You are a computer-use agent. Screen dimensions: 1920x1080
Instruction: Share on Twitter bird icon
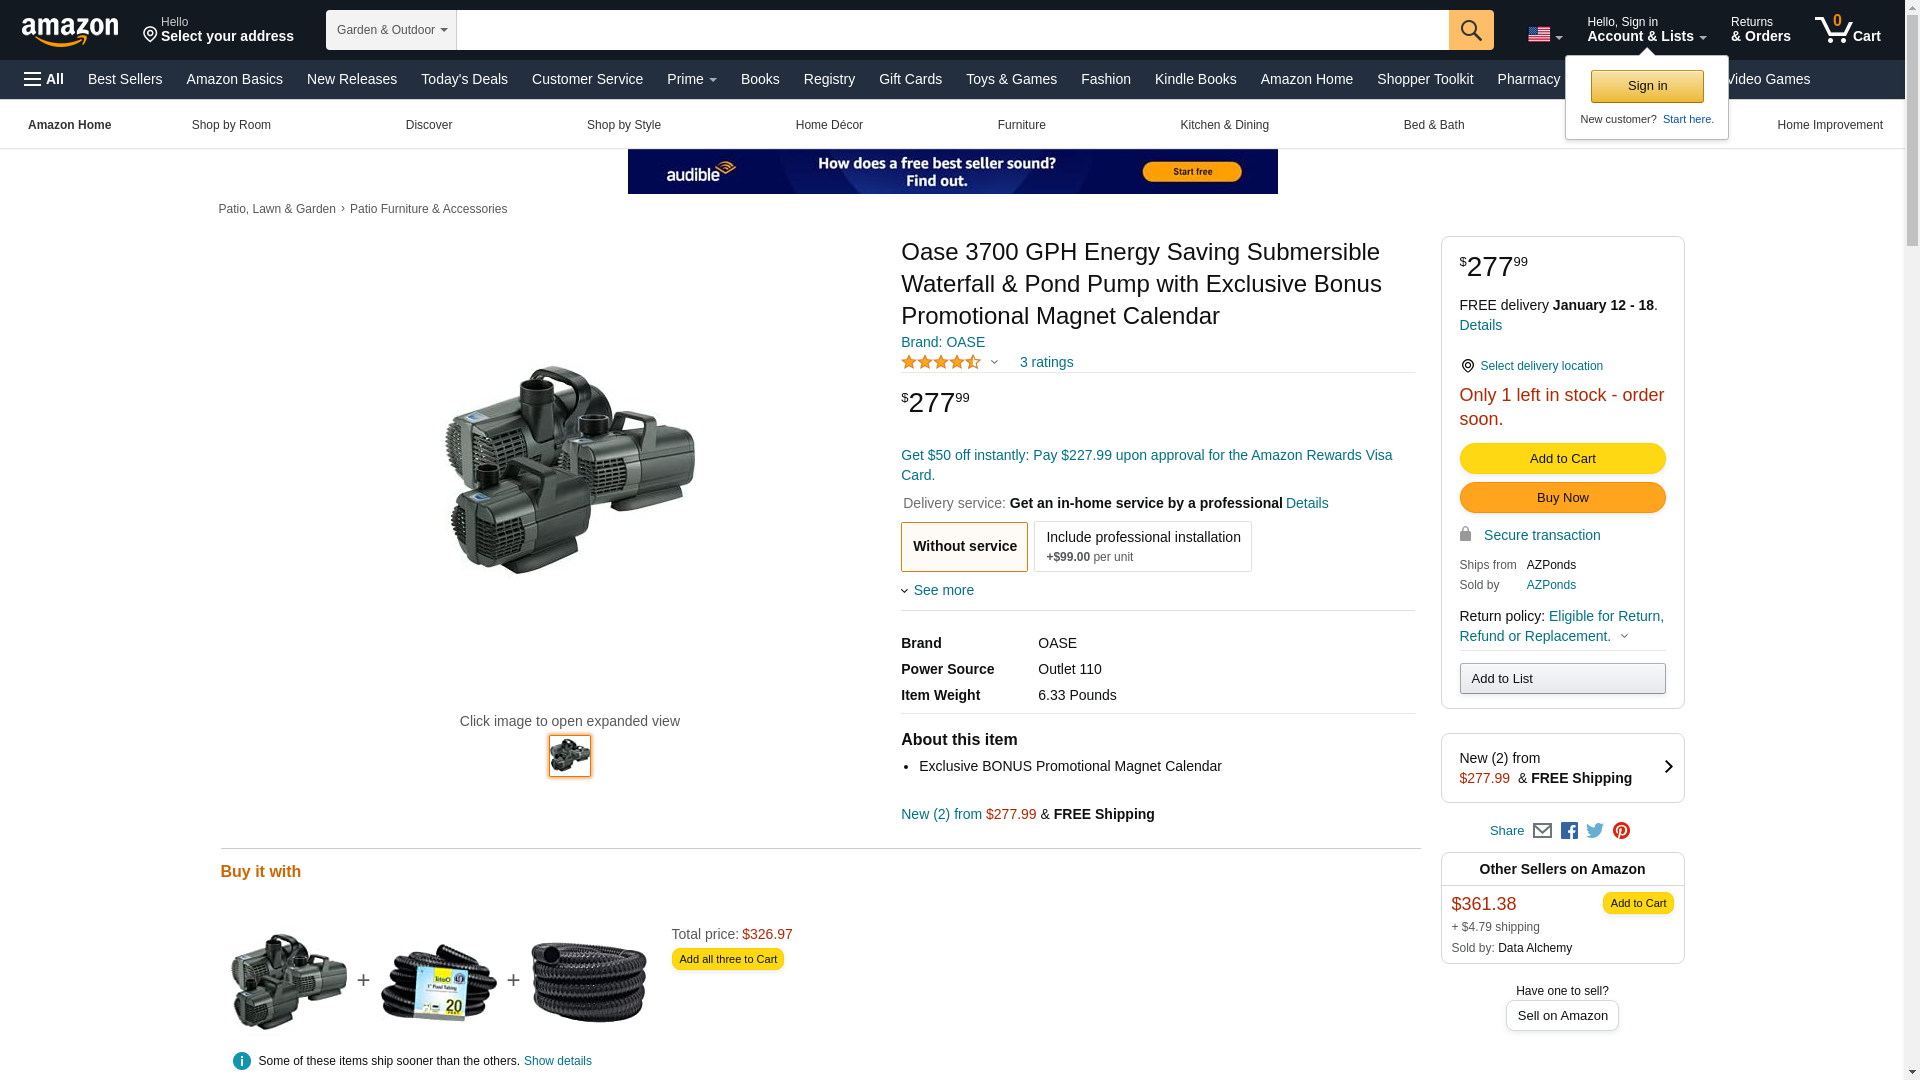(x=1595, y=831)
